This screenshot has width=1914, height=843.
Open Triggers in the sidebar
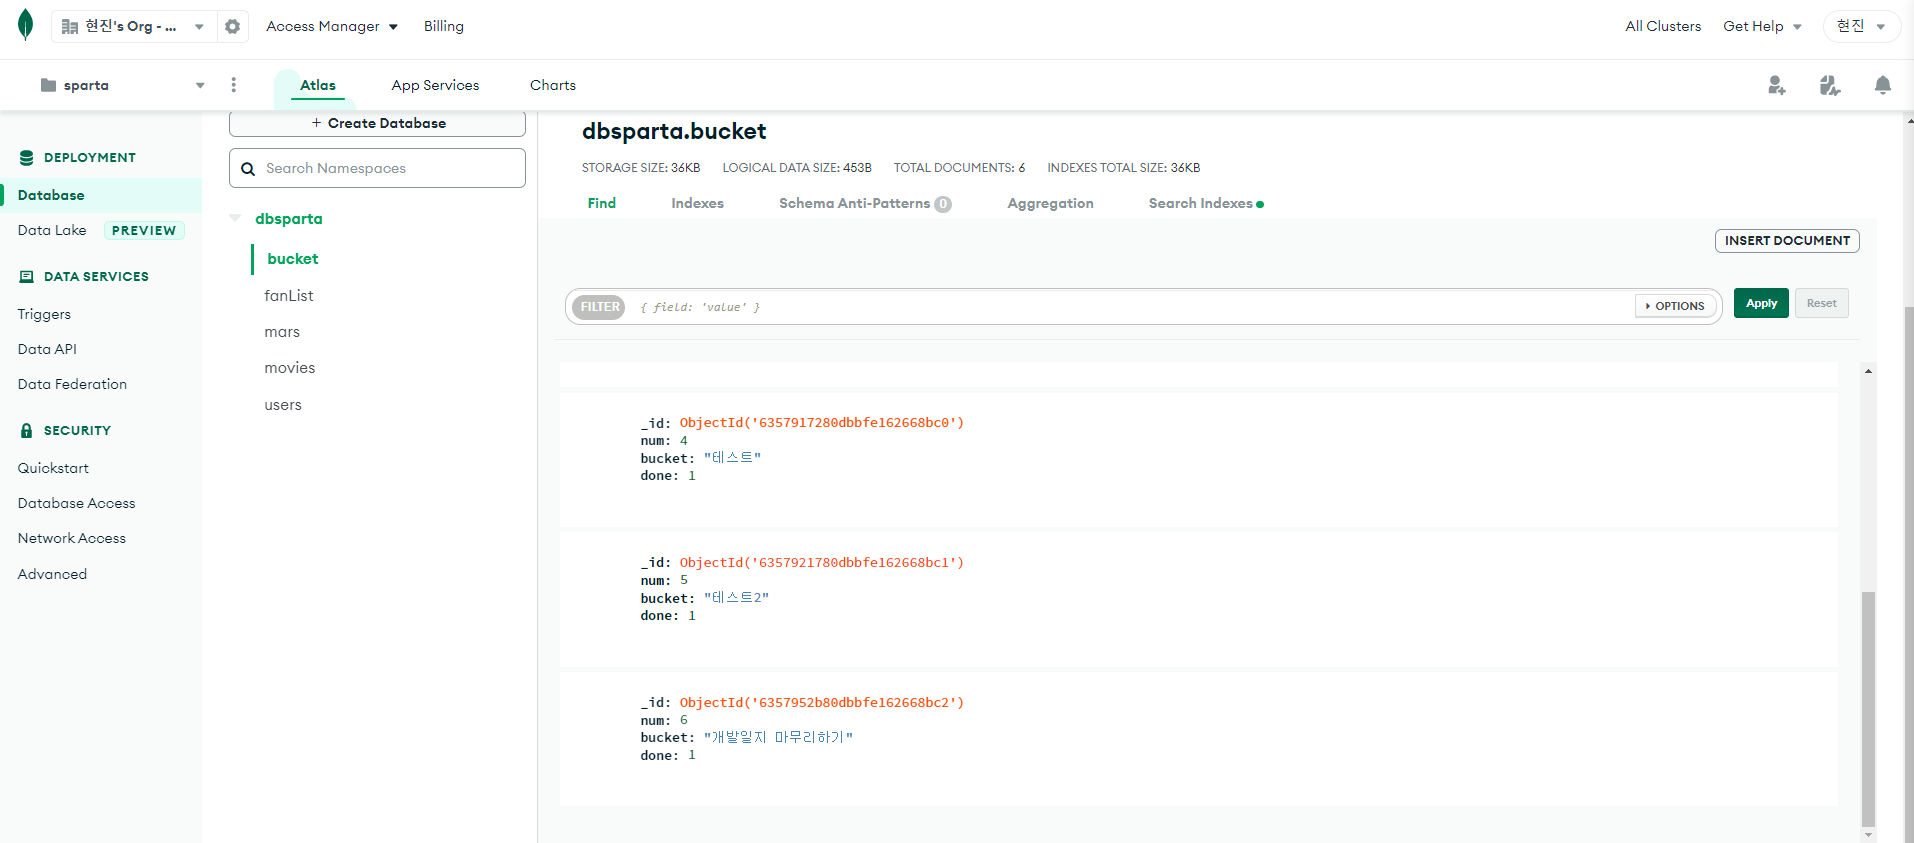[x=44, y=314]
